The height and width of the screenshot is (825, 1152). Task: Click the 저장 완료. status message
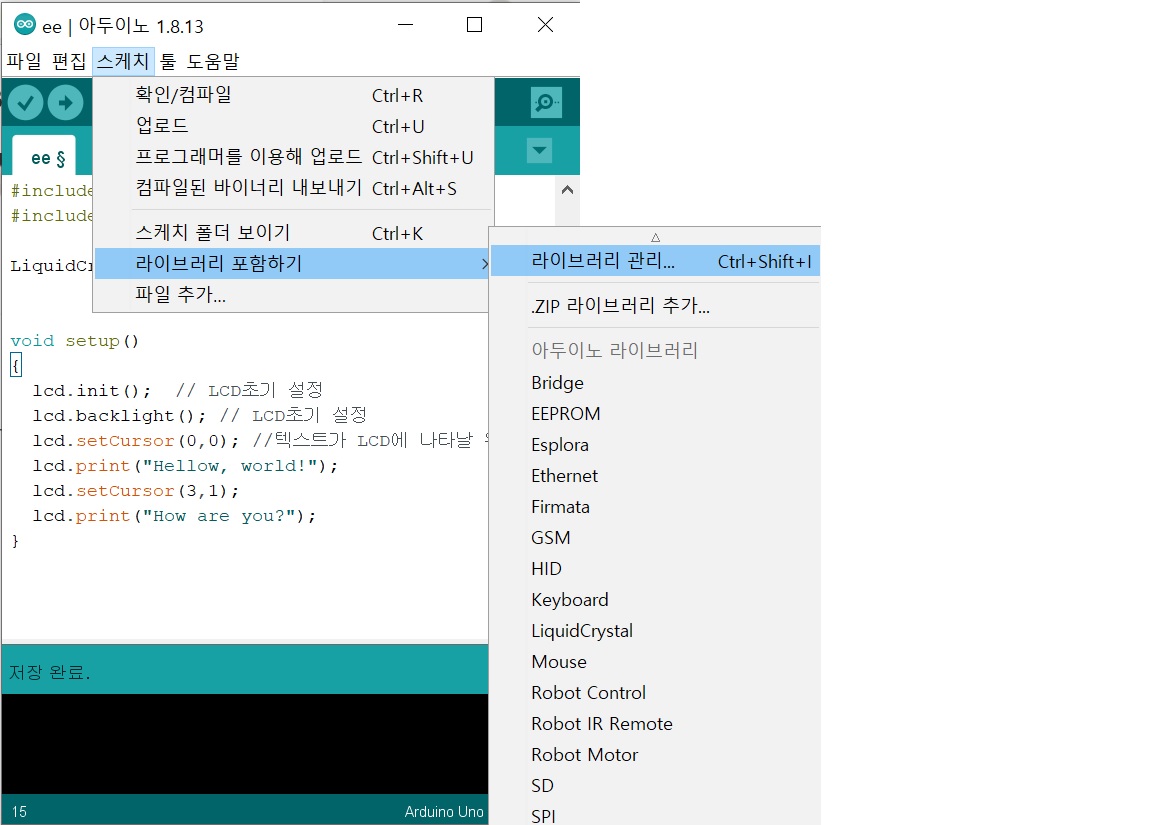click(x=49, y=672)
